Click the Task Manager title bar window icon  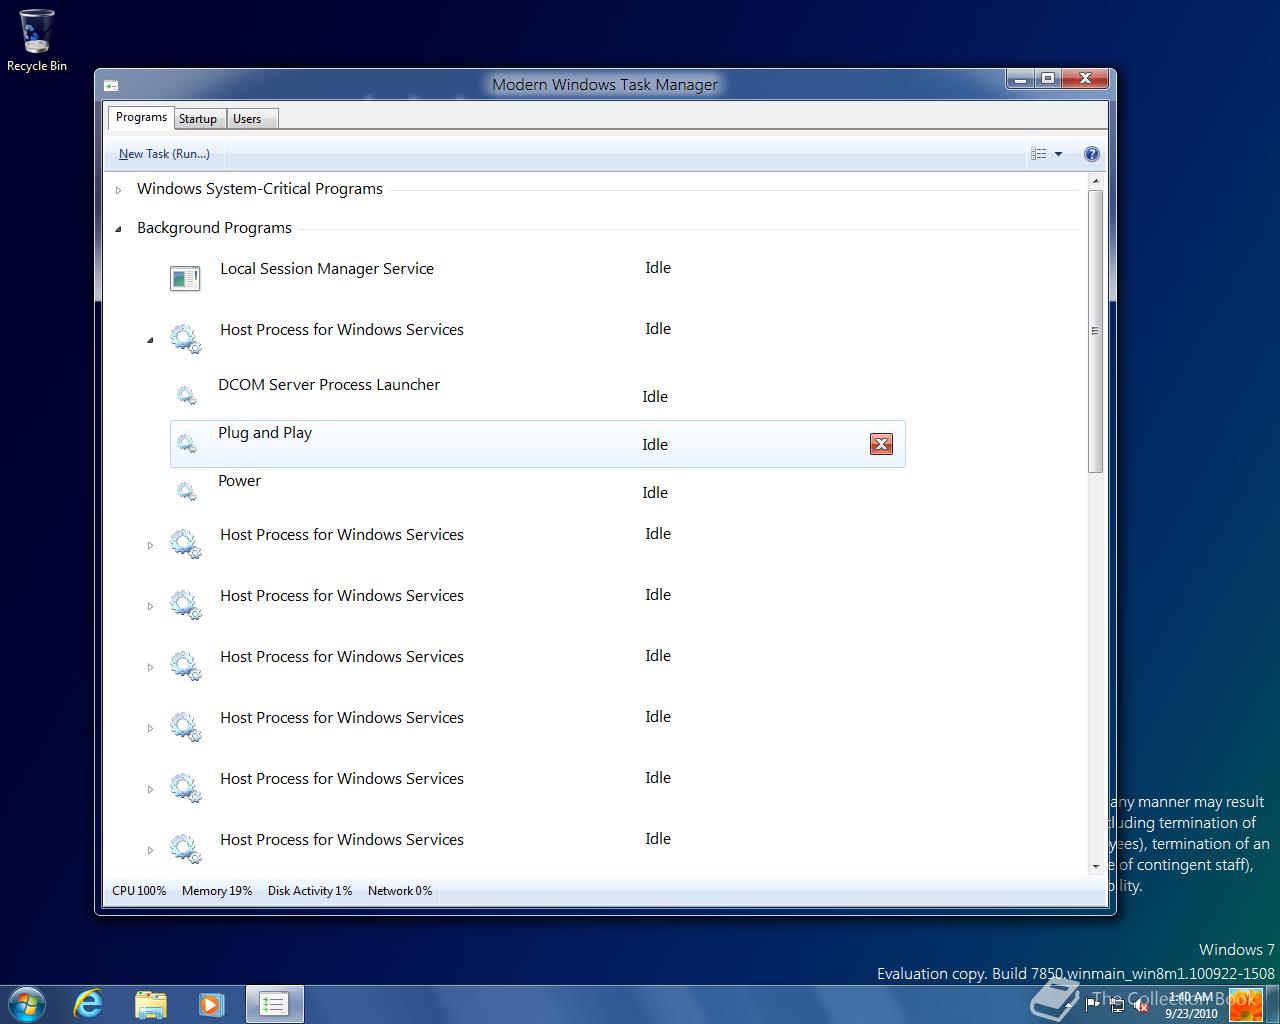pos(111,86)
